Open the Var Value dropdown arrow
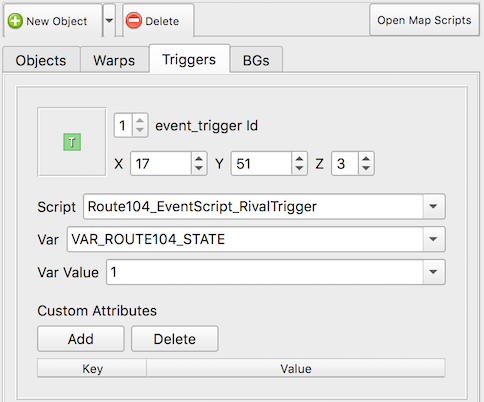The width and height of the screenshot is (484, 402). tap(433, 272)
